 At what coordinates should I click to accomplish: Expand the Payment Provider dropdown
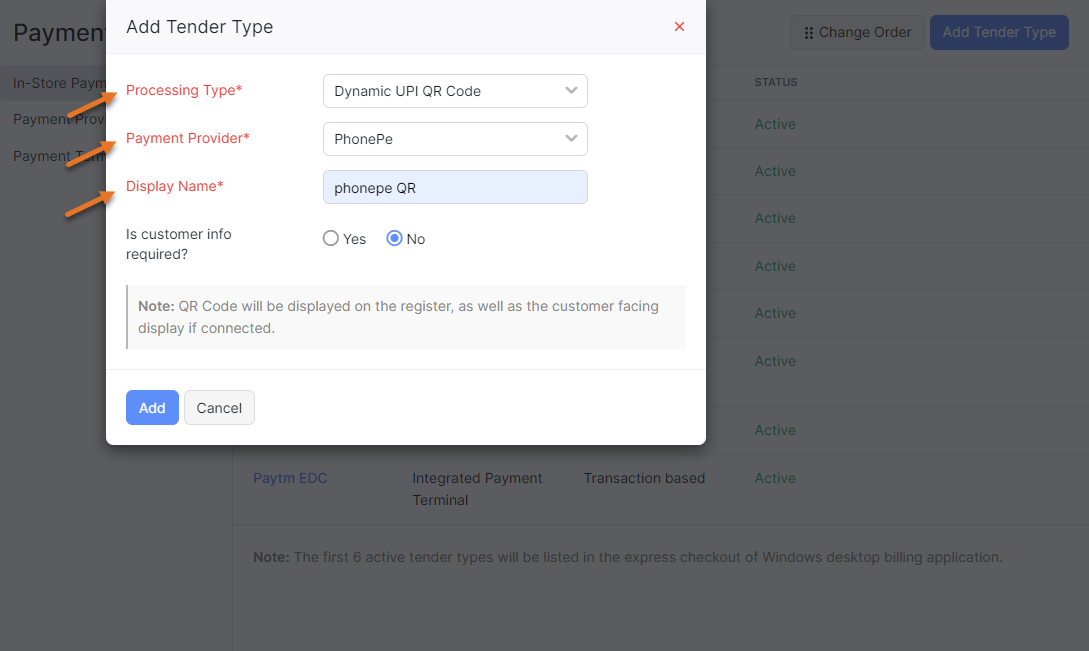click(x=455, y=139)
